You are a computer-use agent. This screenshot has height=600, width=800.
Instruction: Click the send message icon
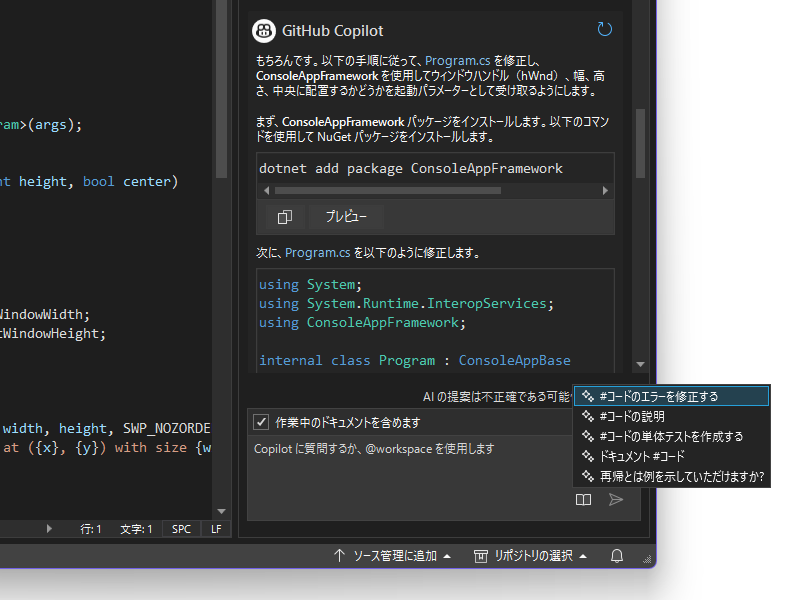(616, 500)
